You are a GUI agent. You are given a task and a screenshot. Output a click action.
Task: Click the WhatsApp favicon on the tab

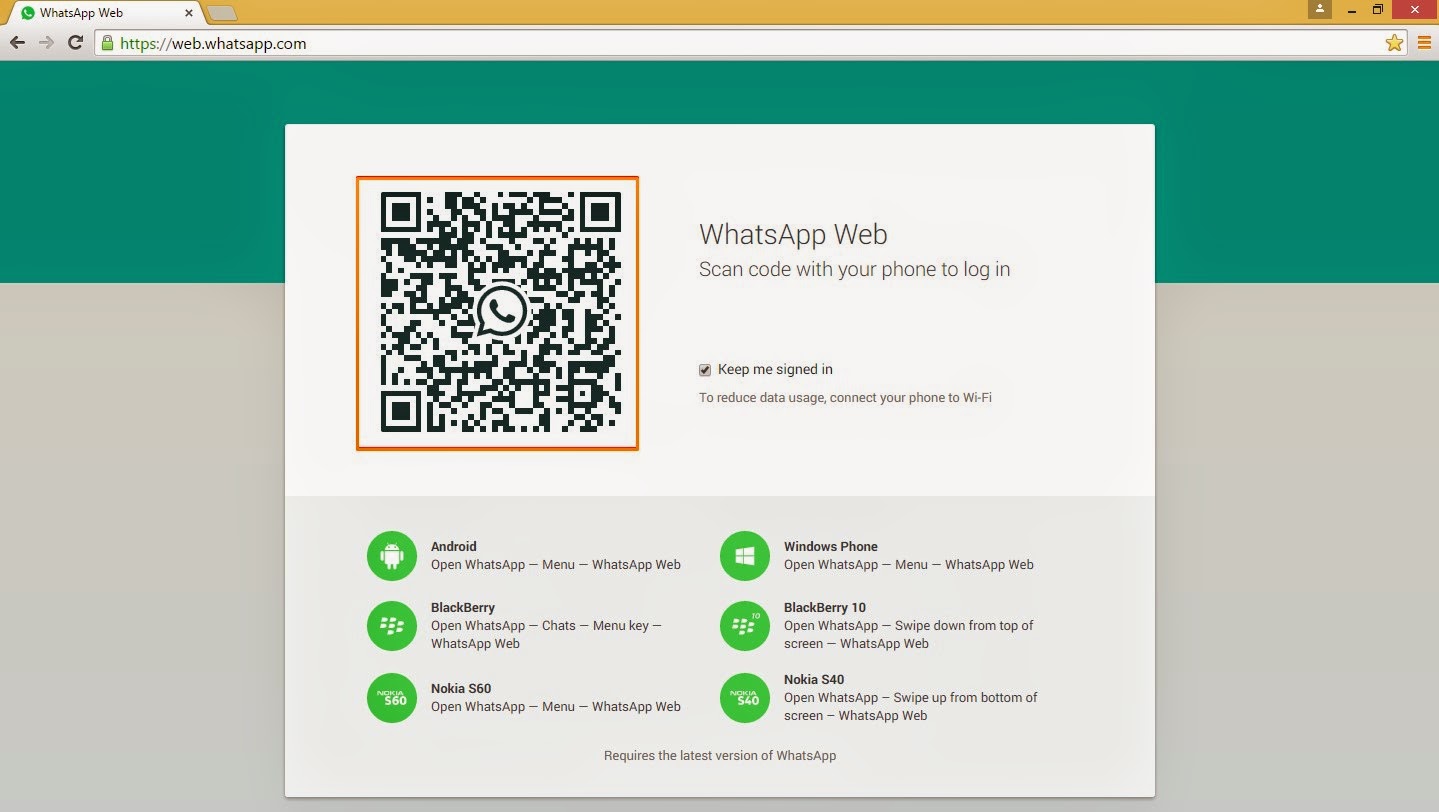[27, 13]
